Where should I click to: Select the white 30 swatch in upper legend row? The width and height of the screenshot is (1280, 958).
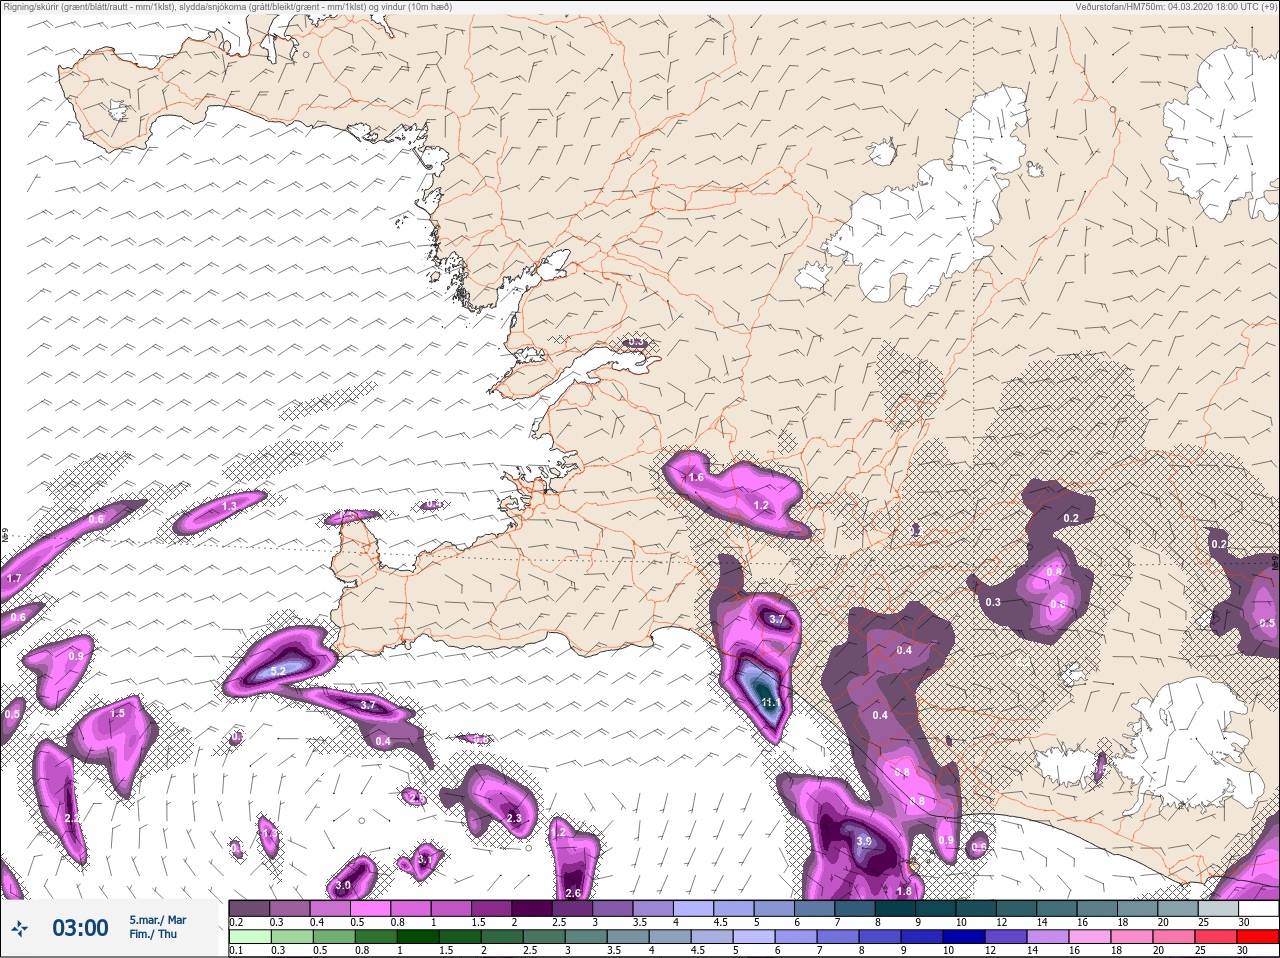tap(1257, 908)
